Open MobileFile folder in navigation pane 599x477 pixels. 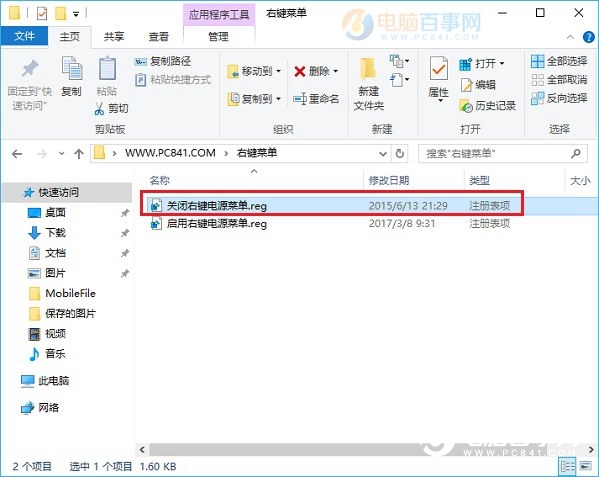tap(70, 293)
